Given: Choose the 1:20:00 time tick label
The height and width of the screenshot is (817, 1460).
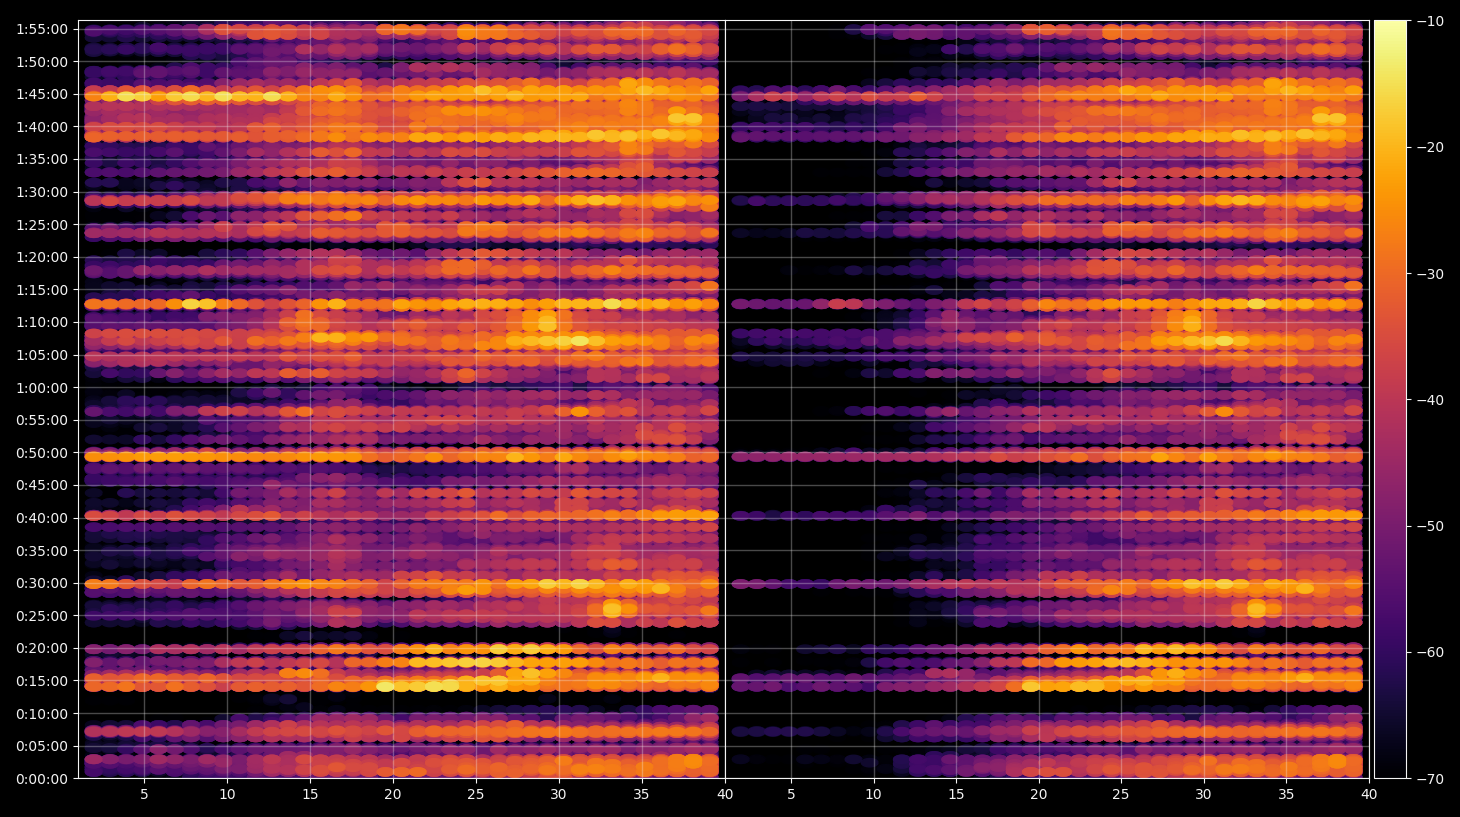Looking at the screenshot, I should [42, 257].
